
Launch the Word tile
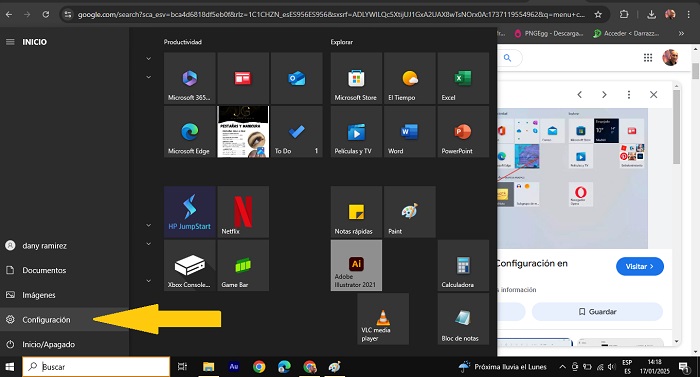tap(410, 132)
